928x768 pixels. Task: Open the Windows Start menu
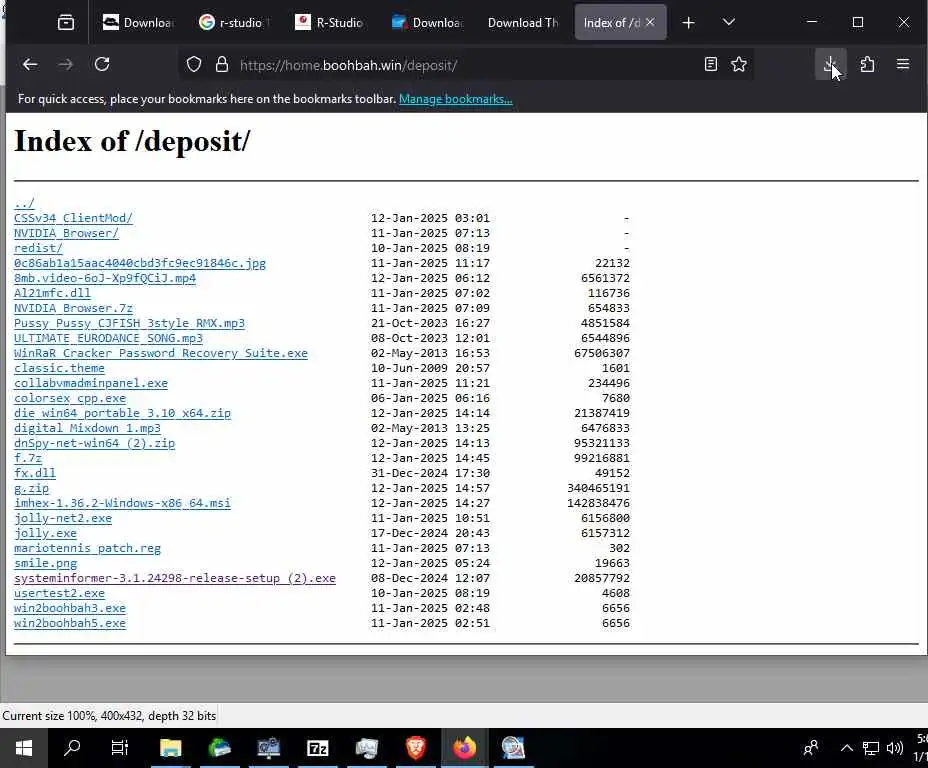[x=24, y=748]
